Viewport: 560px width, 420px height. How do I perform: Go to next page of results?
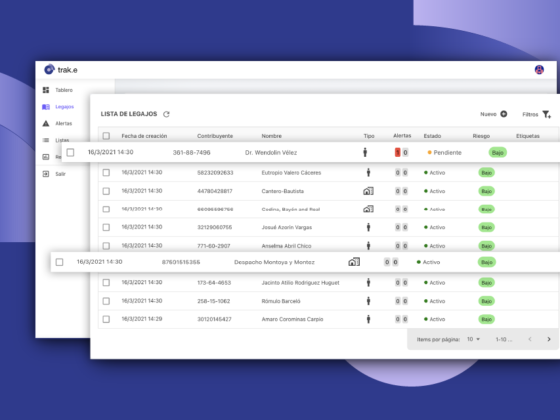pyautogui.click(x=549, y=339)
